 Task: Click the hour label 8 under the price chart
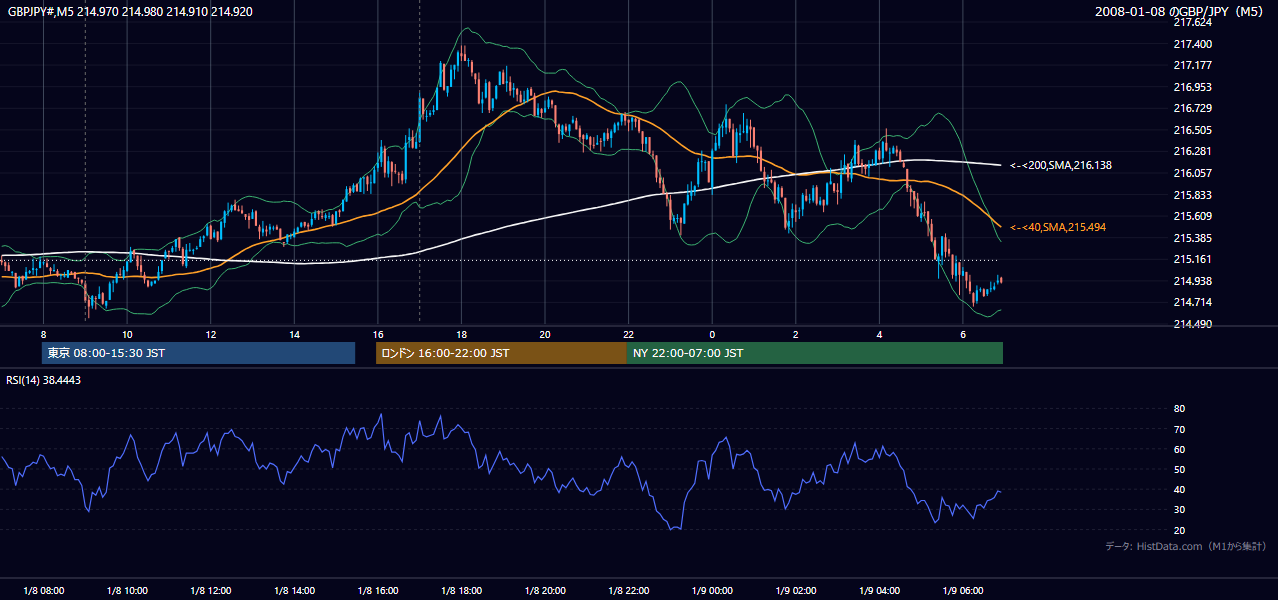[x=43, y=334]
